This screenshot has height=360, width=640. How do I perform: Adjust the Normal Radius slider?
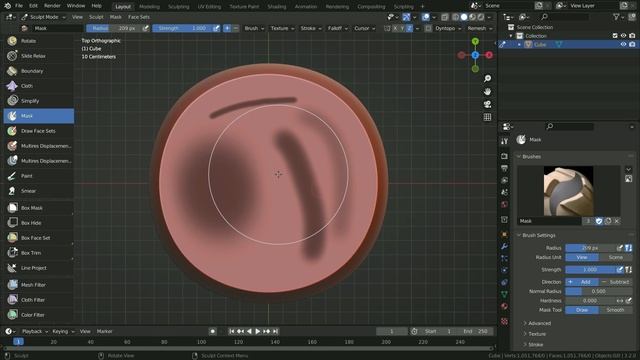coord(598,291)
